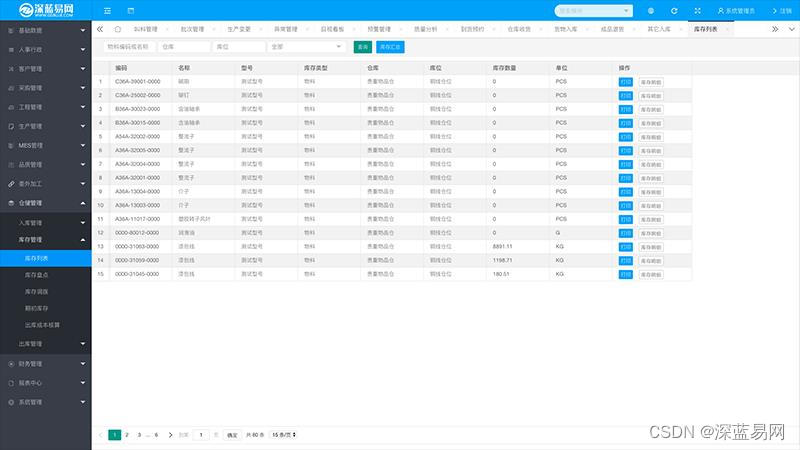Switch to the 生产变更 tab
The height and width of the screenshot is (450, 800).
(x=239, y=29)
